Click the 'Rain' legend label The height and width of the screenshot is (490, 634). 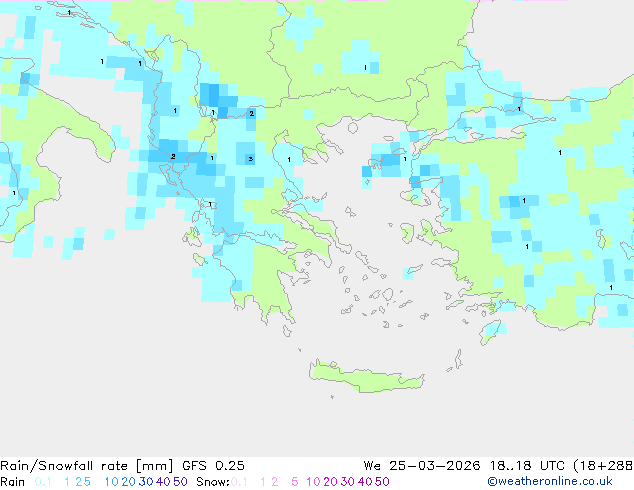pyautogui.click(x=13, y=482)
